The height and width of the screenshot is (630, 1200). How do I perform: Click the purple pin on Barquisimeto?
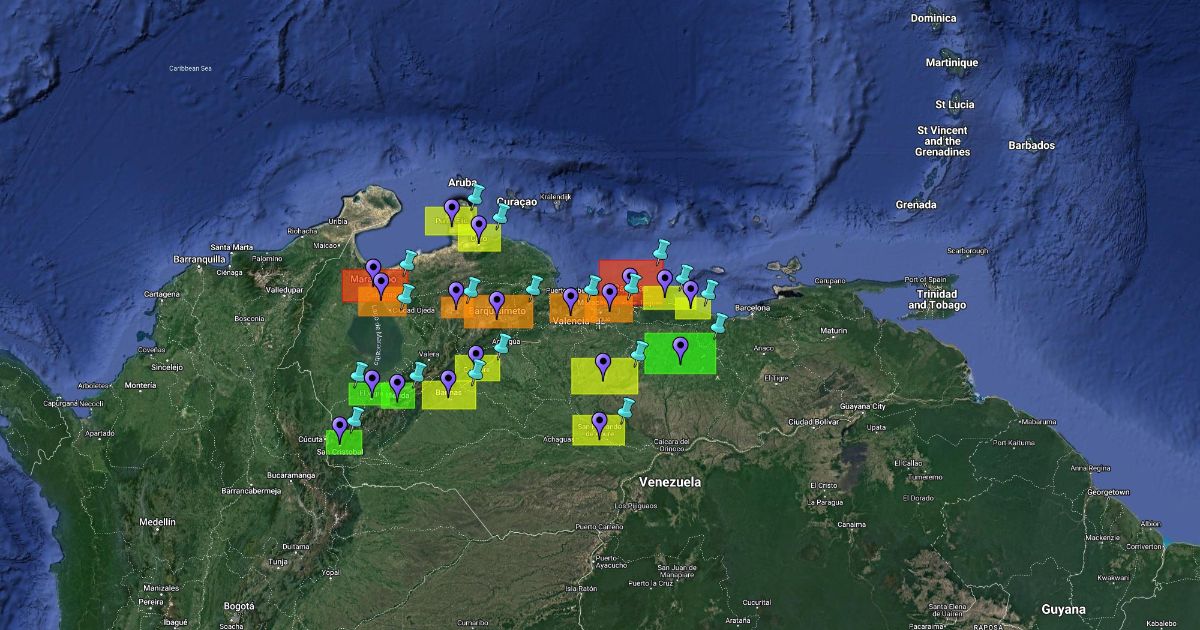[x=496, y=300]
